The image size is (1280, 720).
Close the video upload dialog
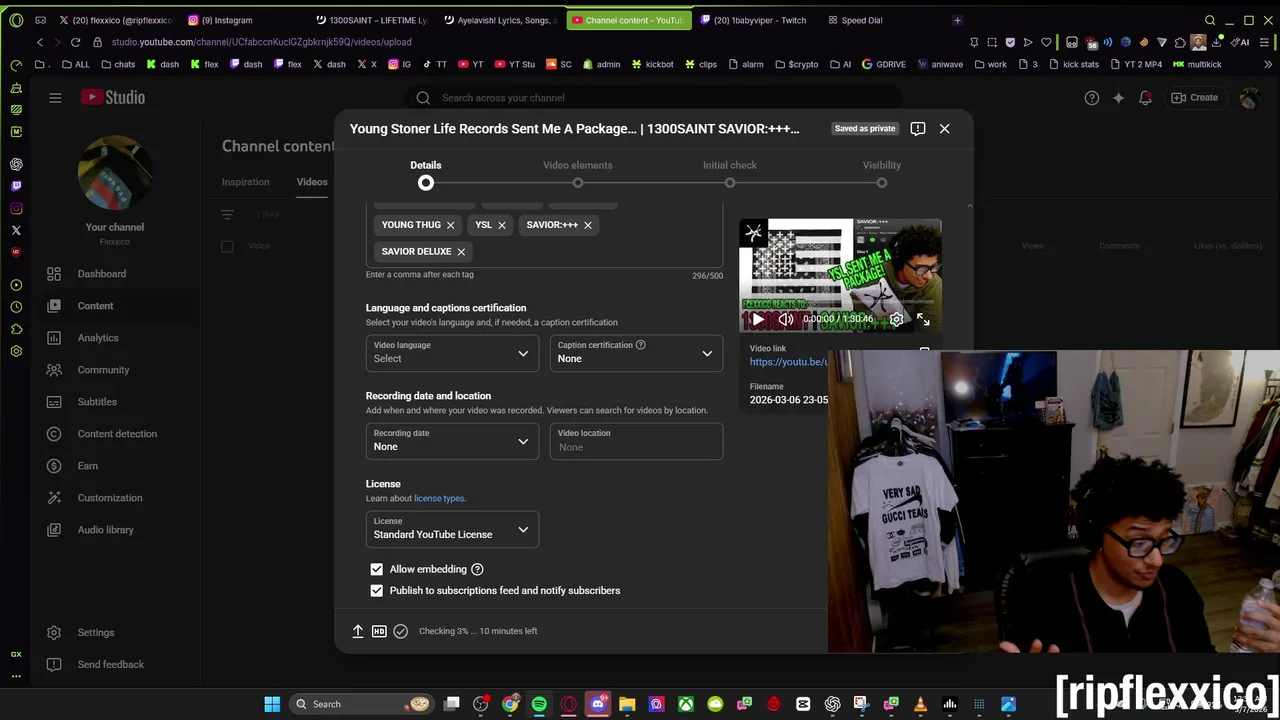pos(944,128)
